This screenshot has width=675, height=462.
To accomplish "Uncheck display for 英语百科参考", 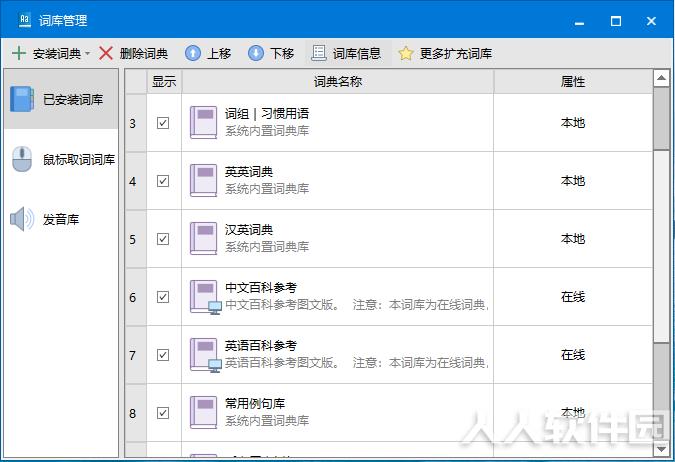I will coord(163,355).
